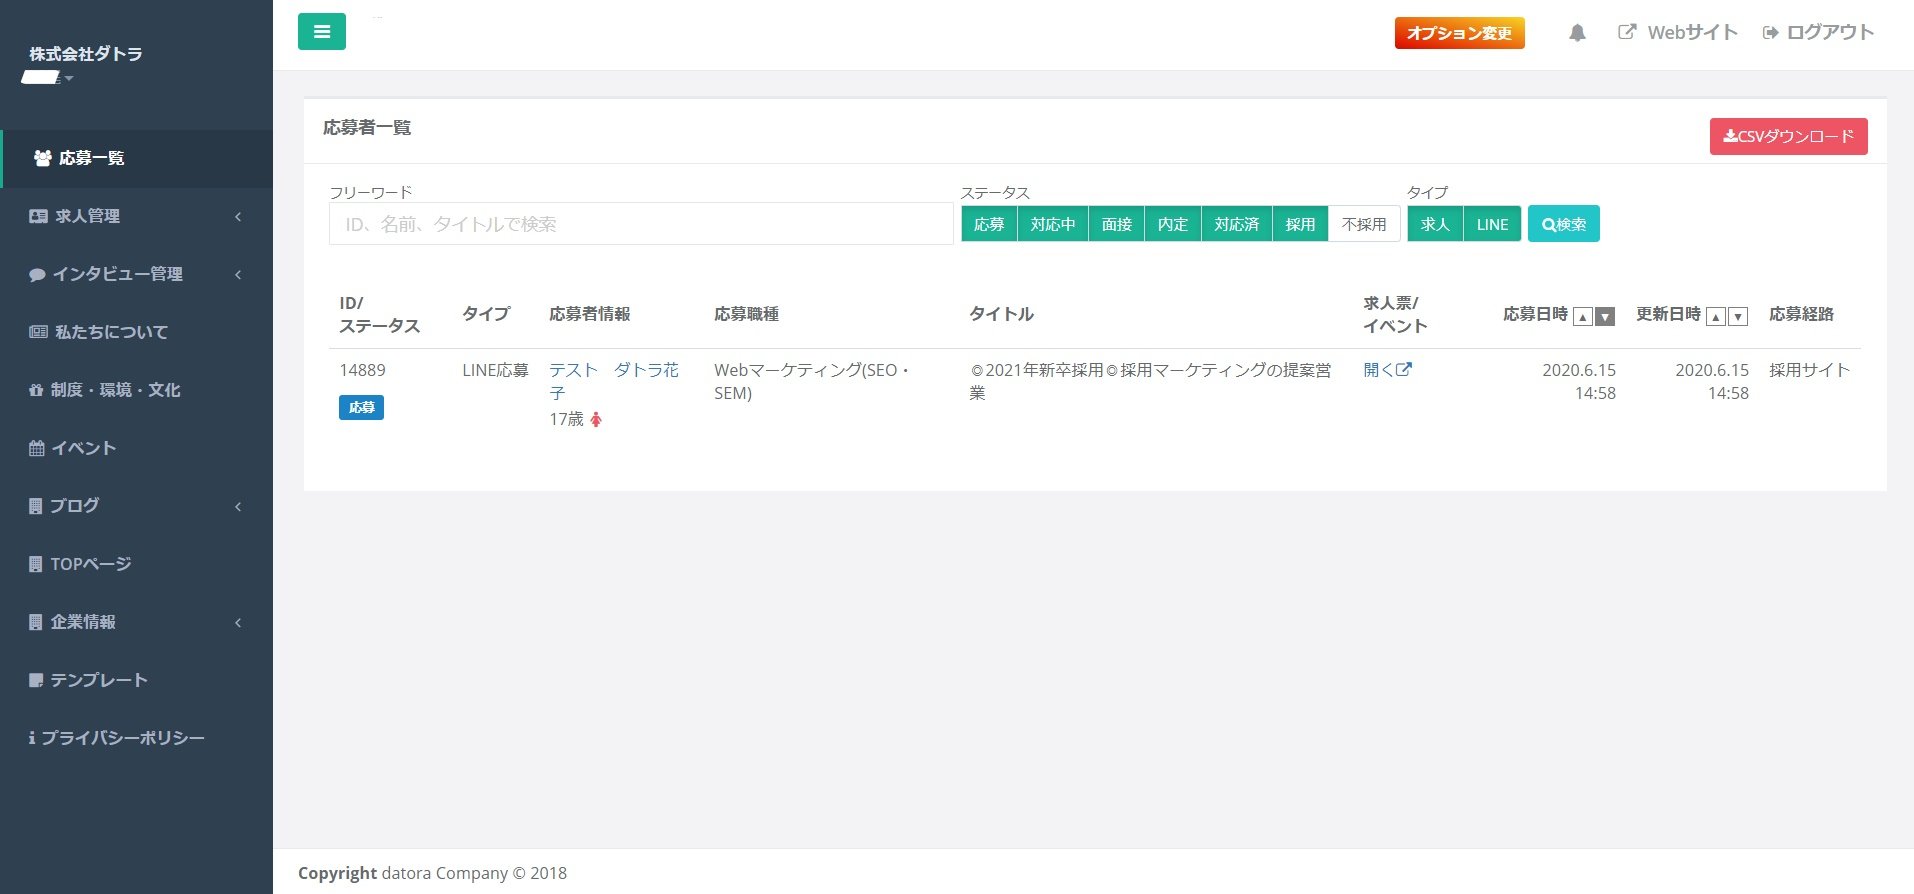Screen dimensions: 1914x894
Task: Expand the 企業情報 chevron arrow
Action: point(238,623)
